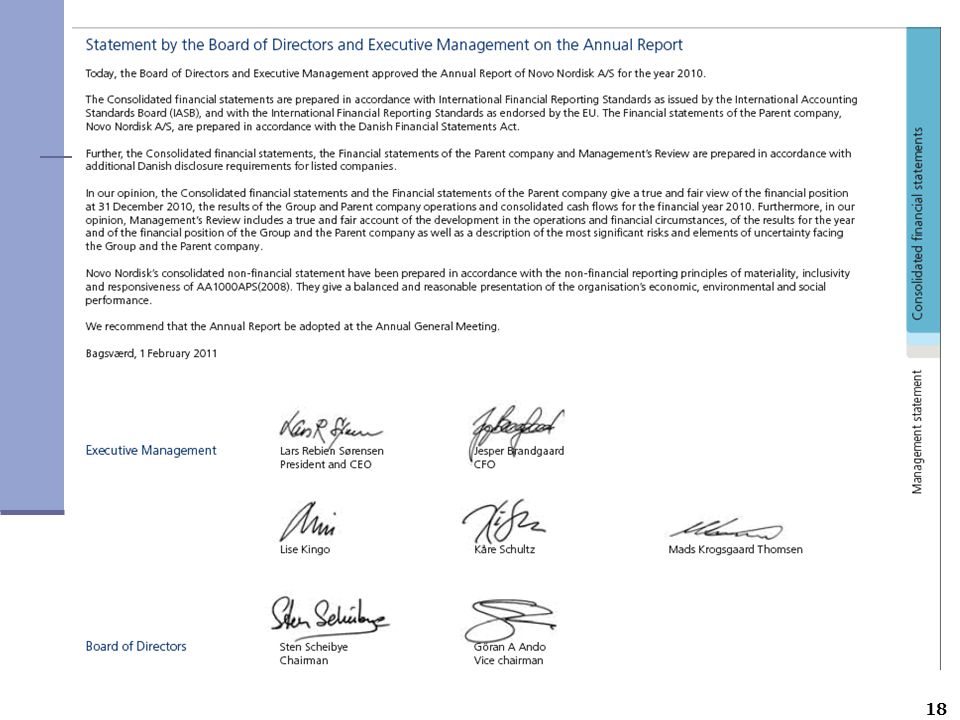Click the paragraph starting 'Today, the Board of Directors'
Image resolution: width=960 pixels, height=720 pixels.
[396, 74]
